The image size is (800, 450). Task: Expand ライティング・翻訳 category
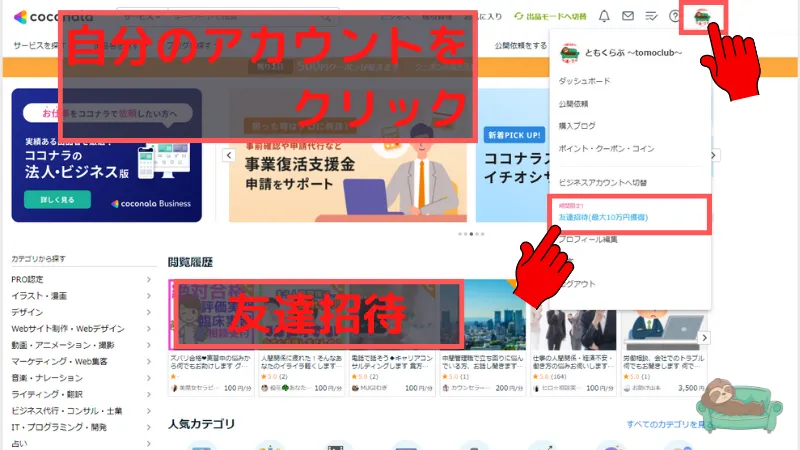pyautogui.click(x=82, y=394)
